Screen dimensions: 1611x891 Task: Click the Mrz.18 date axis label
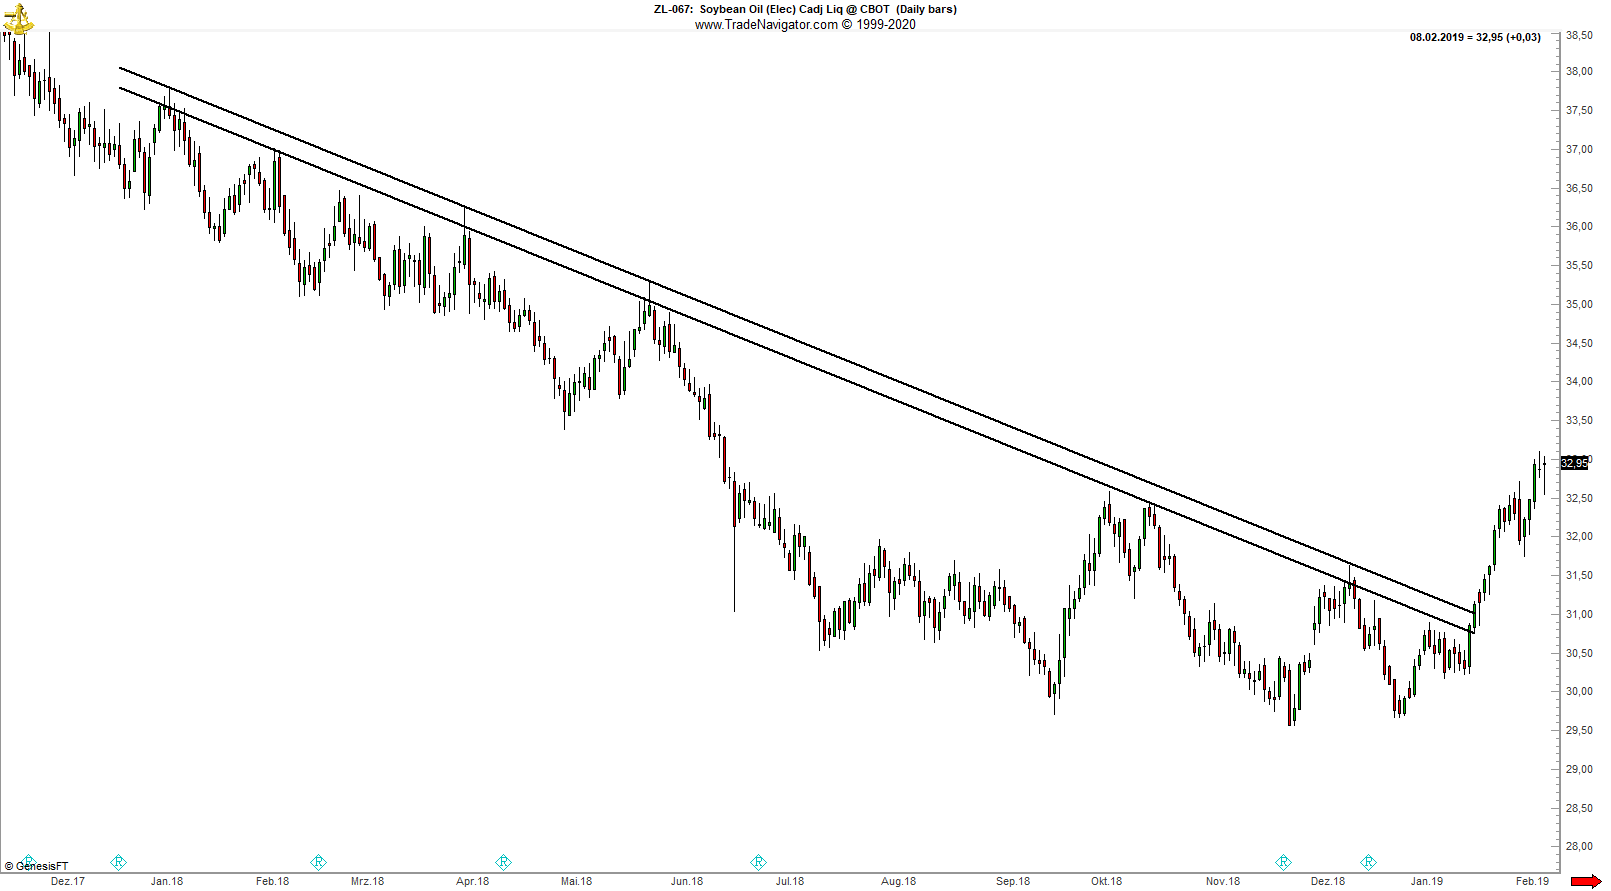tap(367, 881)
